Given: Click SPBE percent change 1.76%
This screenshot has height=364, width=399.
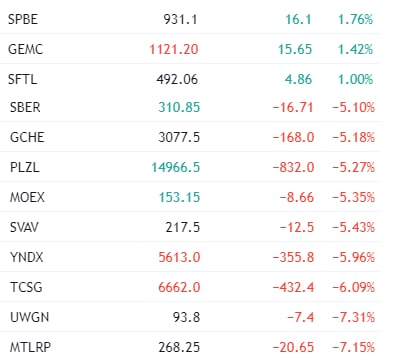Looking at the screenshot, I should point(355,19).
